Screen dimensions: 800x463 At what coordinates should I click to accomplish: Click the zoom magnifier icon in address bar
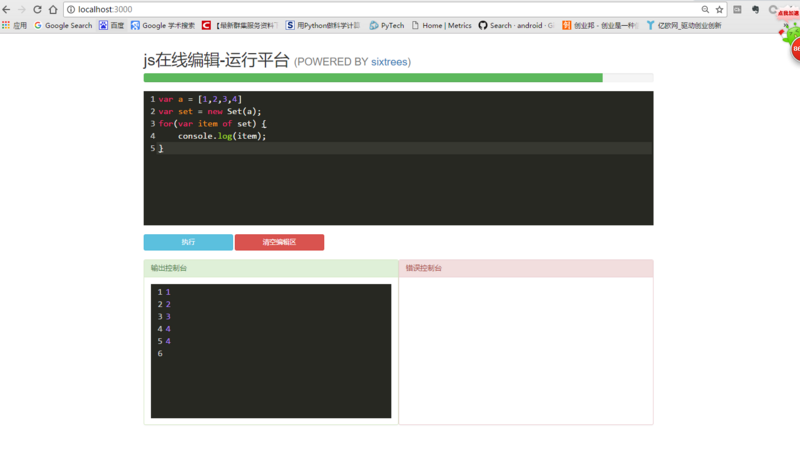click(705, 9)
